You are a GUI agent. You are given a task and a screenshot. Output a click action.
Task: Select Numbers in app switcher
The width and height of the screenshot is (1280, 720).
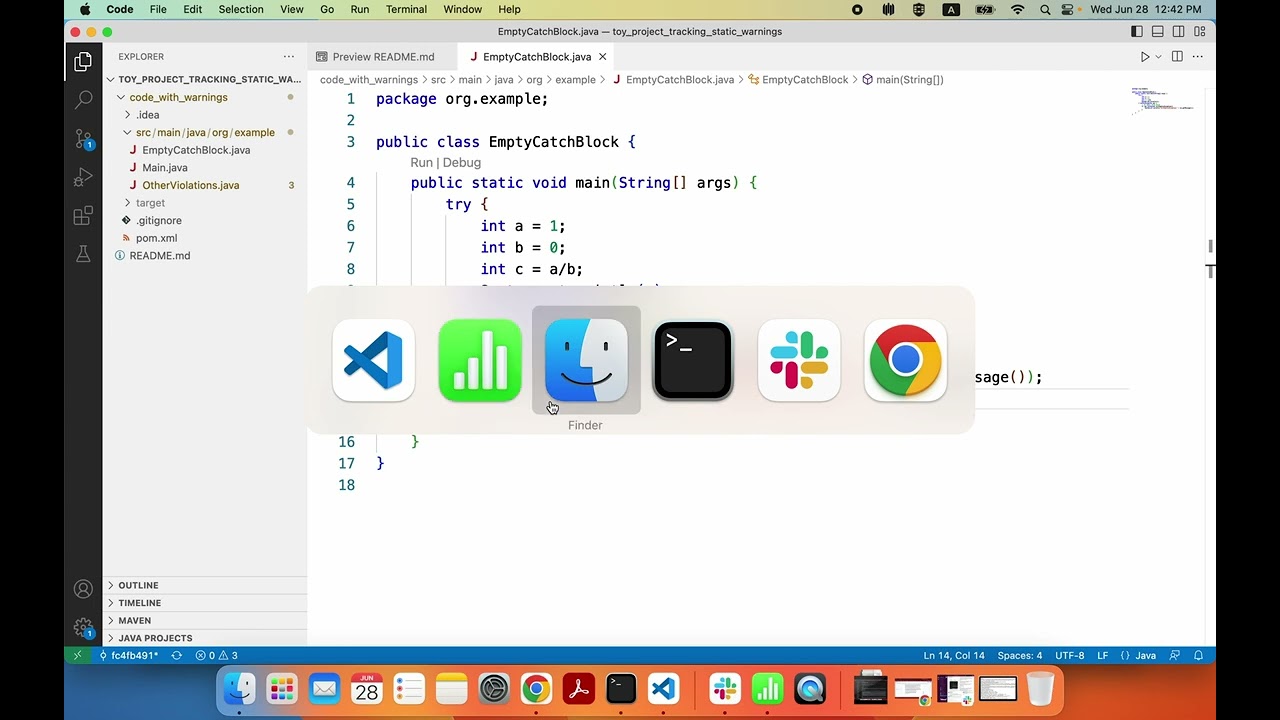480,360
